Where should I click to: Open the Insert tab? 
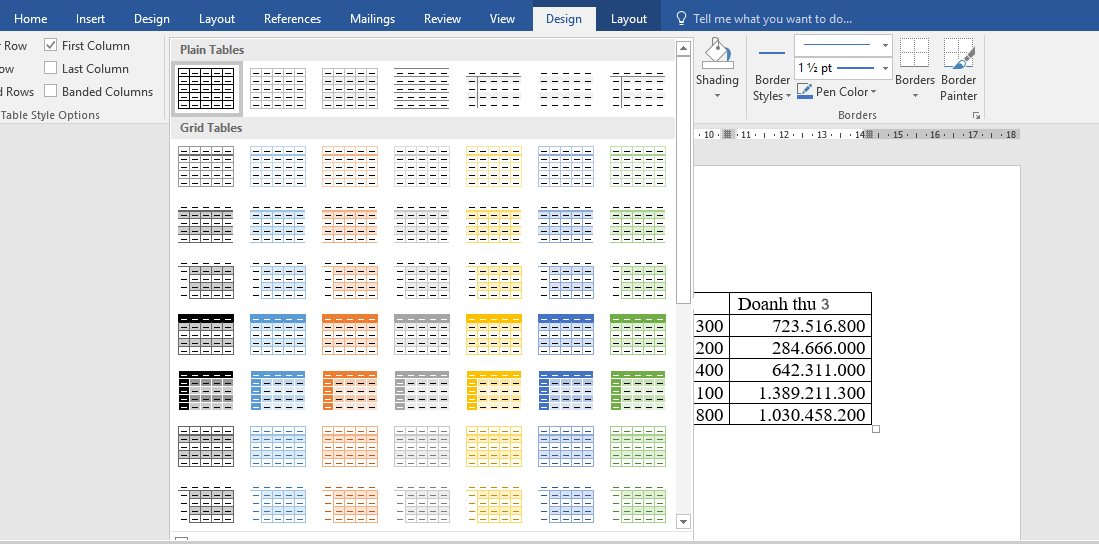90,19
